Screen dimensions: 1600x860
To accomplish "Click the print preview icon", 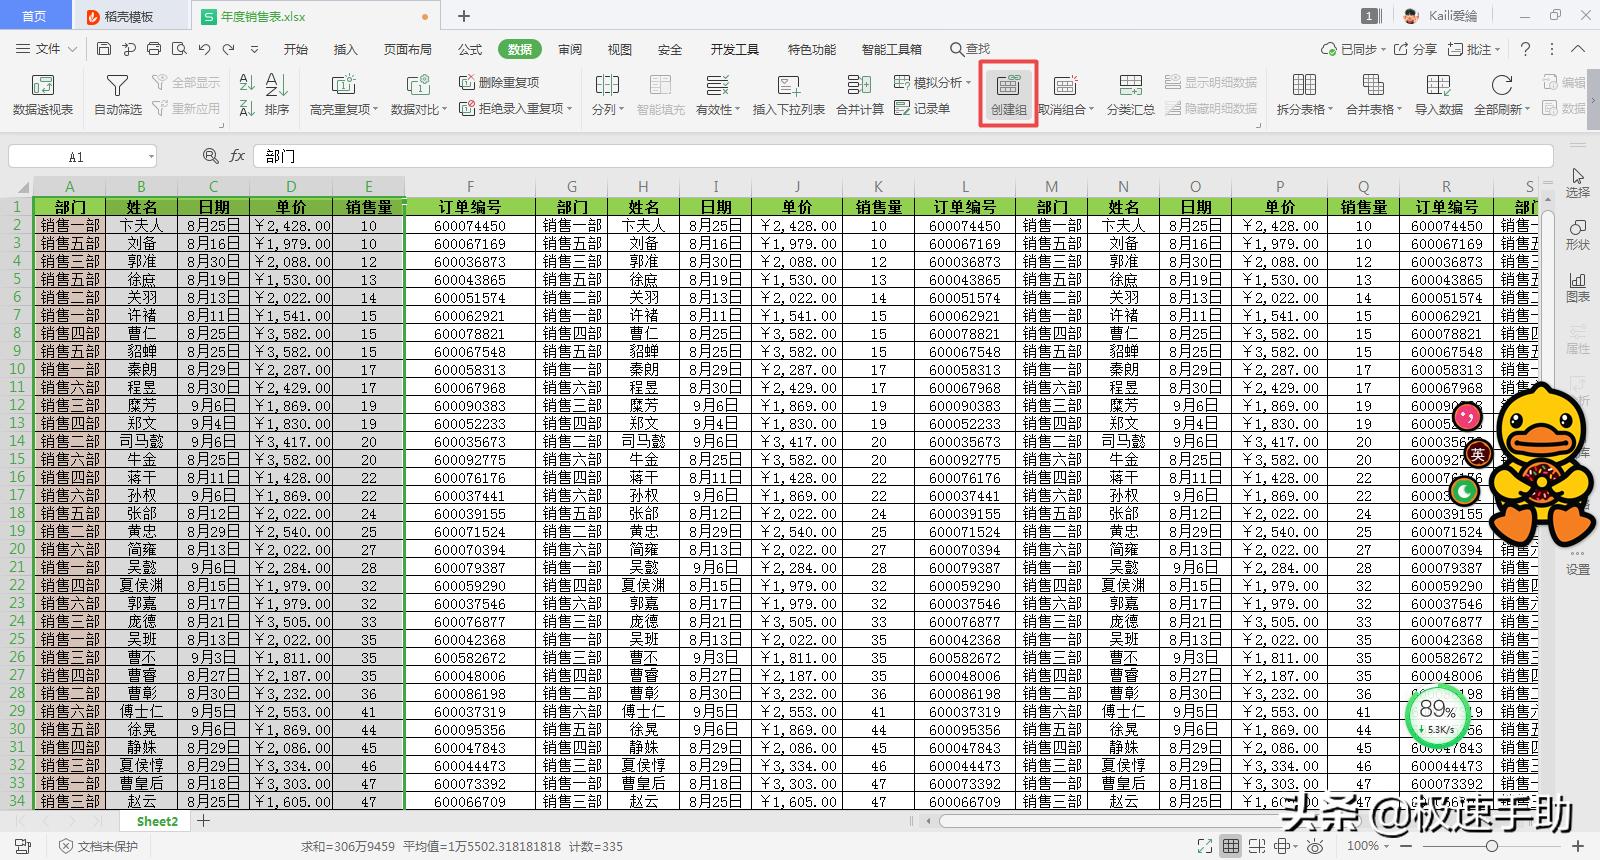I will click(x=179, y=49).
